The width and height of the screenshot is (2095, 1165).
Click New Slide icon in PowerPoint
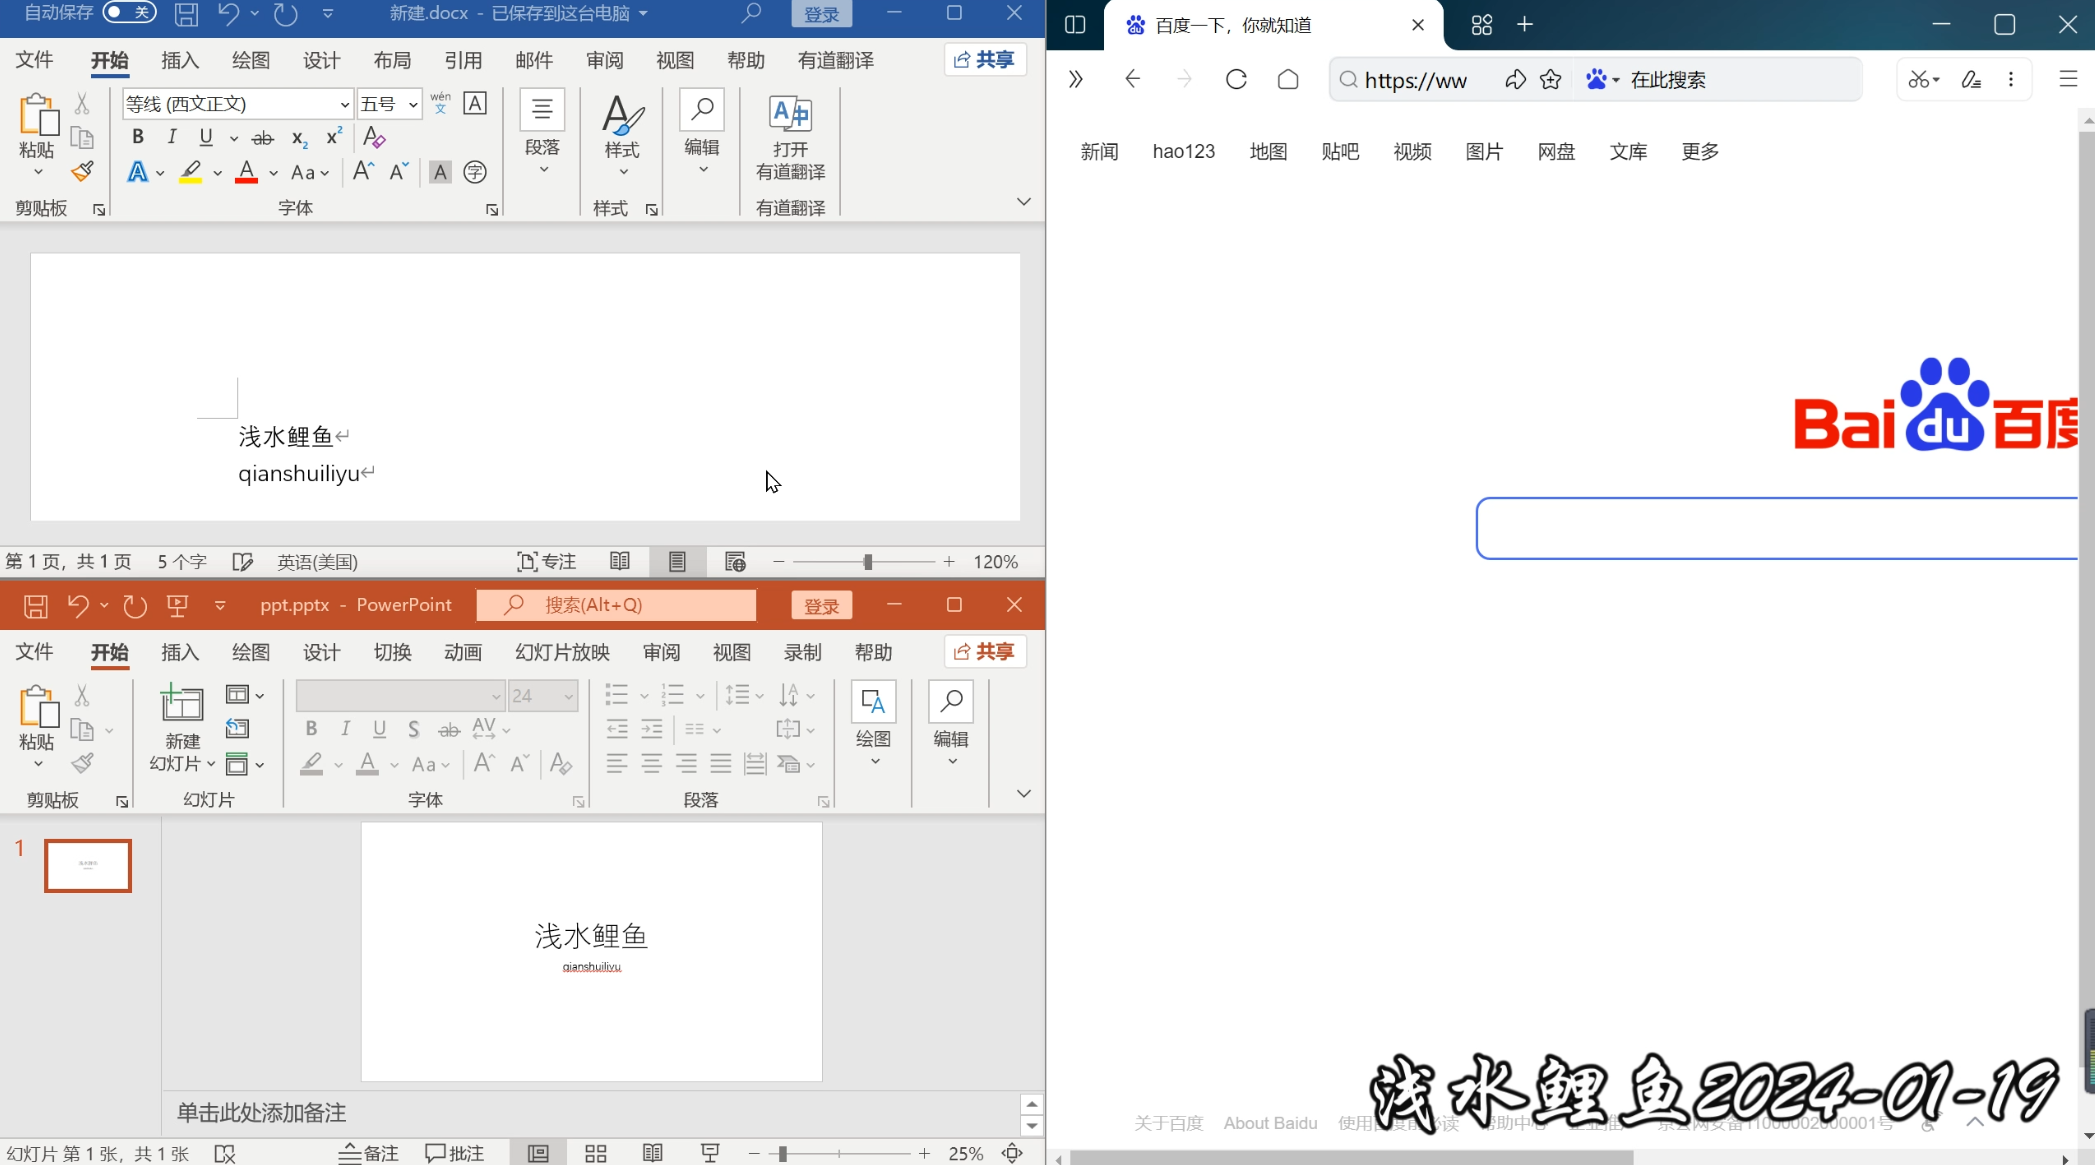tap(182, 704)
